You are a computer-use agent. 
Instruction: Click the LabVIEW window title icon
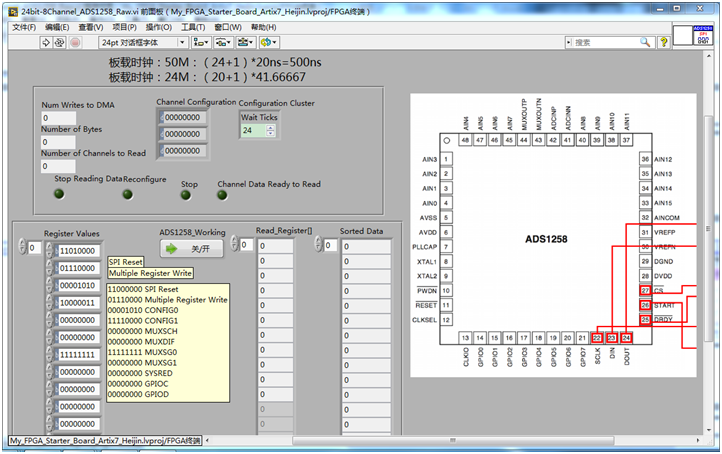[13, 11]
